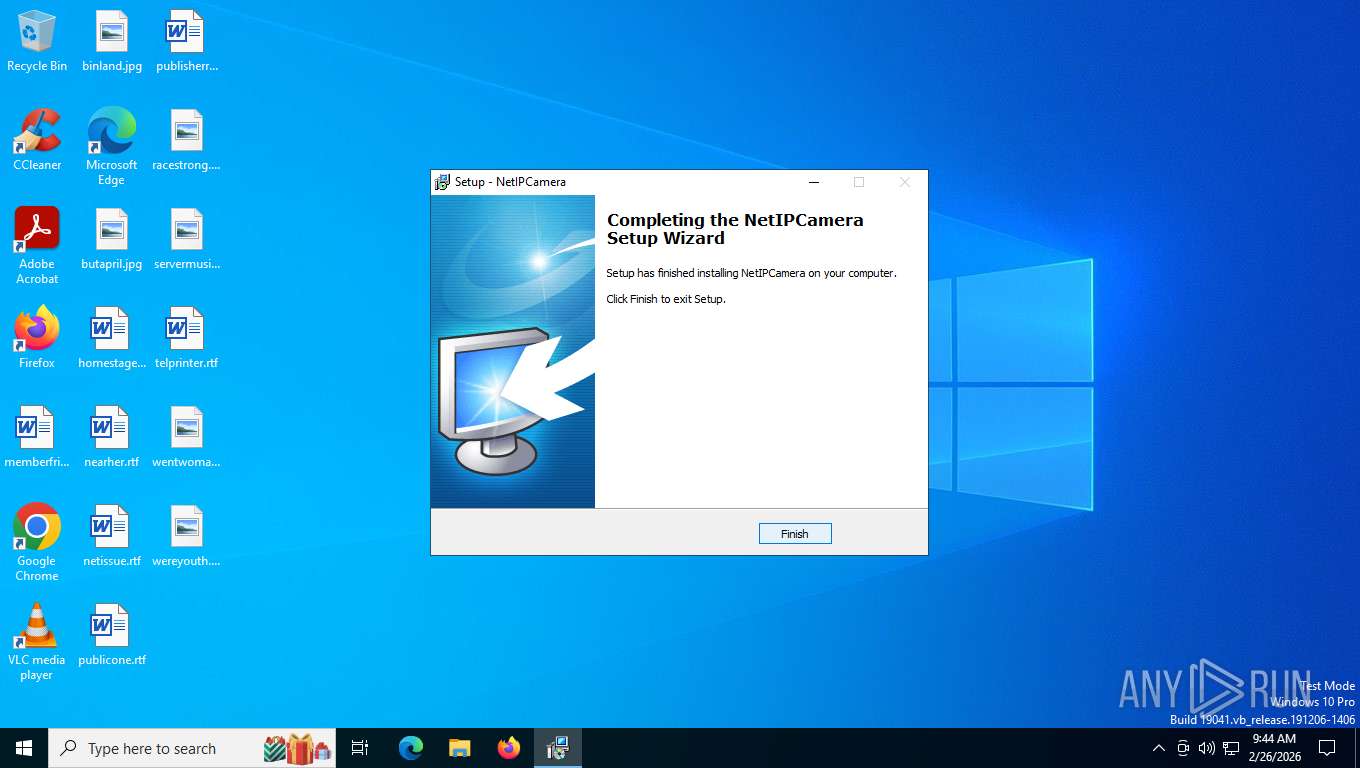Select the Microsoft Edge desktop shortcut
Image resolution: width=1360 pixels, height=768 pixels.
coord(112,147)
